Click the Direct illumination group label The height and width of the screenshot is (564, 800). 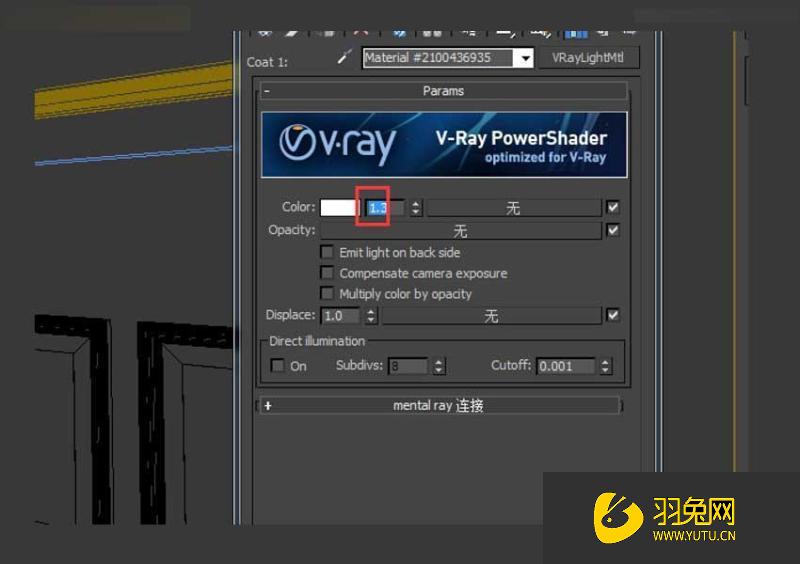tap(317, 341)
